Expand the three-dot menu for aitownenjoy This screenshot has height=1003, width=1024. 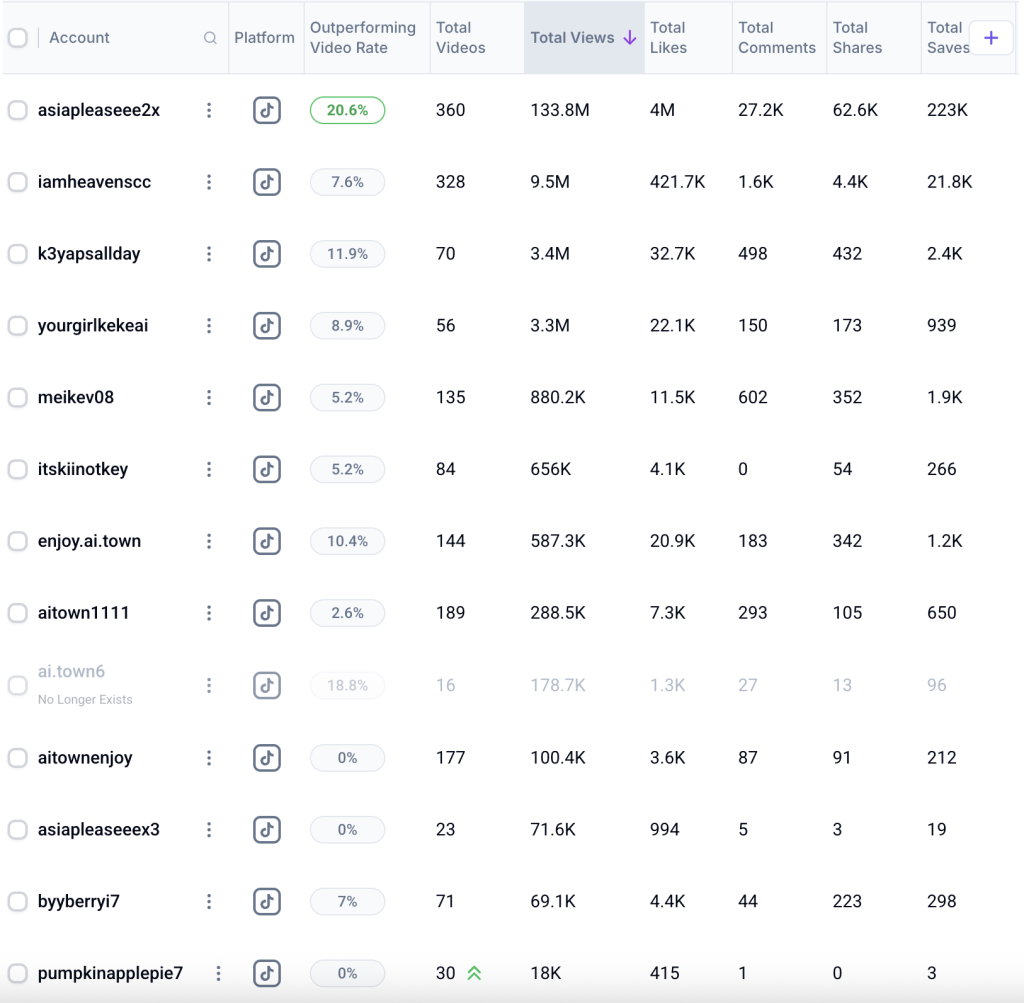[x=209, y=757]
